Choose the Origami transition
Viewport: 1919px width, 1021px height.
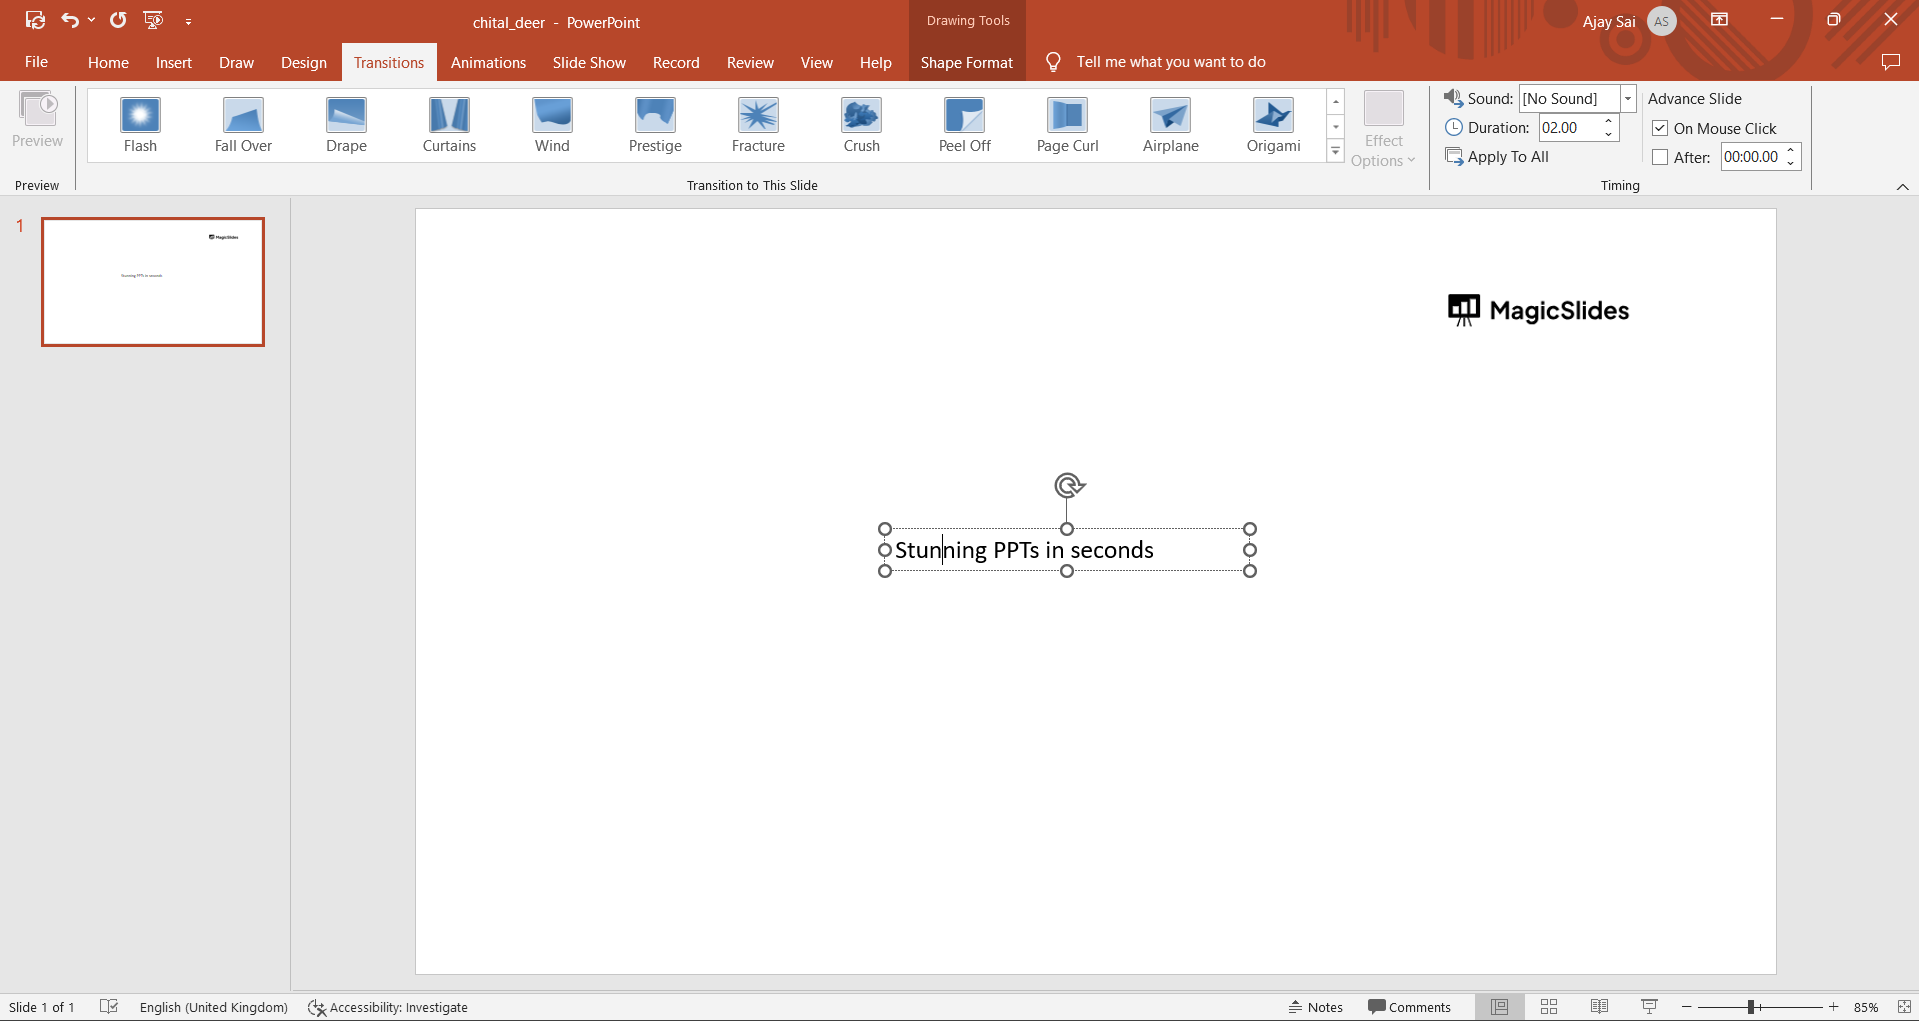coord(1273,125)
